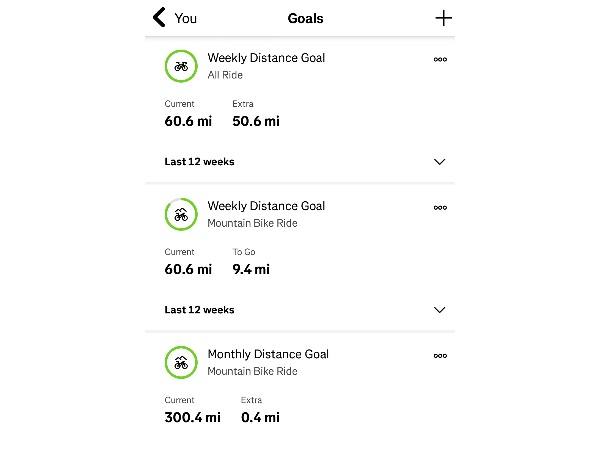Select the 300.4 mi Current monthly value

(192, 417)
